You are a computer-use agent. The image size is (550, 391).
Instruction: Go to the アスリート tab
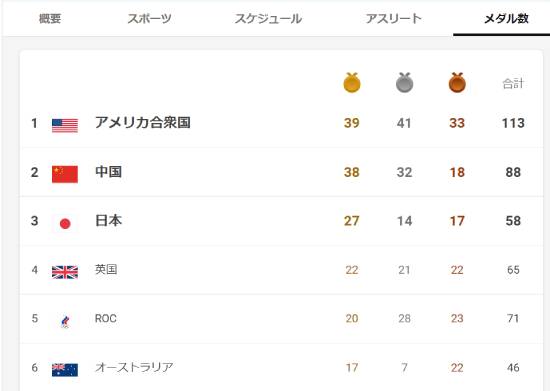point(394,19)
